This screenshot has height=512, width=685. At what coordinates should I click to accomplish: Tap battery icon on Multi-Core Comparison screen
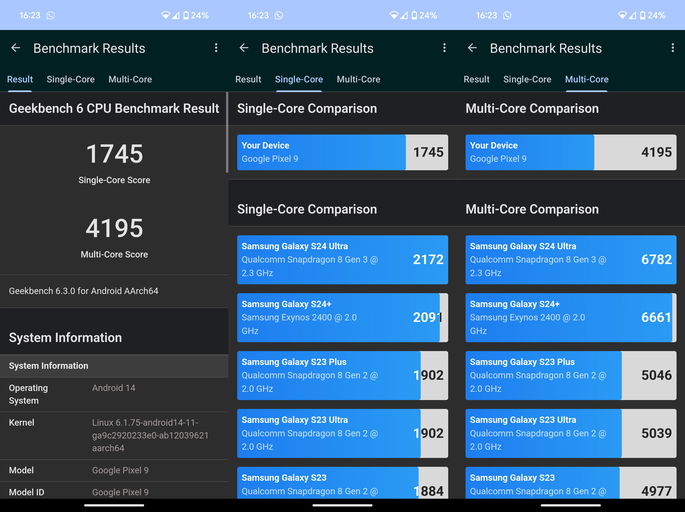643,16
